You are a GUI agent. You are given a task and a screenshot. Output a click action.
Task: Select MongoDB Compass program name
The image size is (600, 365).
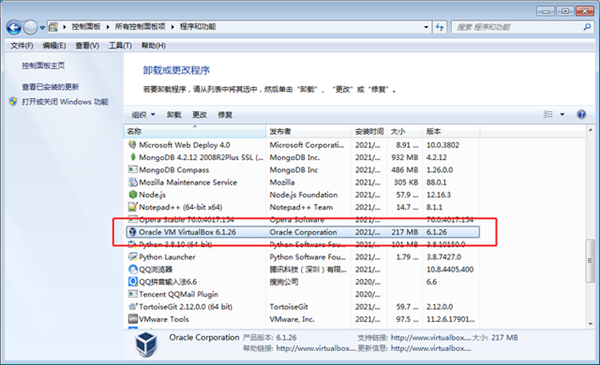coord(174,169)
